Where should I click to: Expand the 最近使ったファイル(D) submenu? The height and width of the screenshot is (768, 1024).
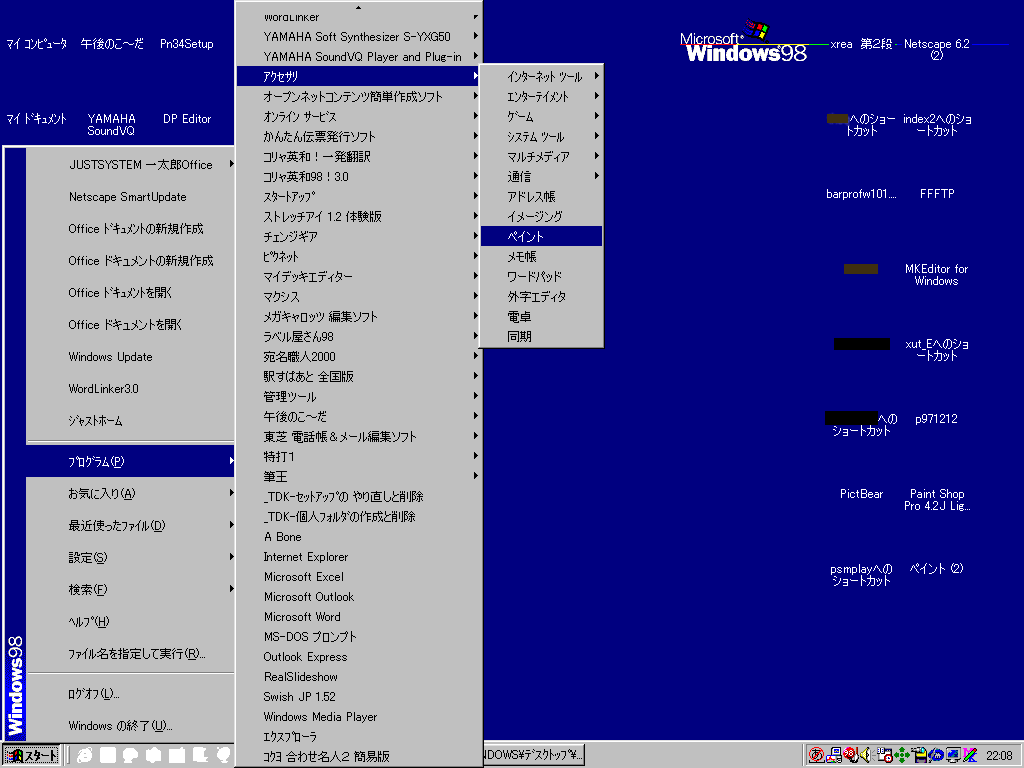coord(131,526)
